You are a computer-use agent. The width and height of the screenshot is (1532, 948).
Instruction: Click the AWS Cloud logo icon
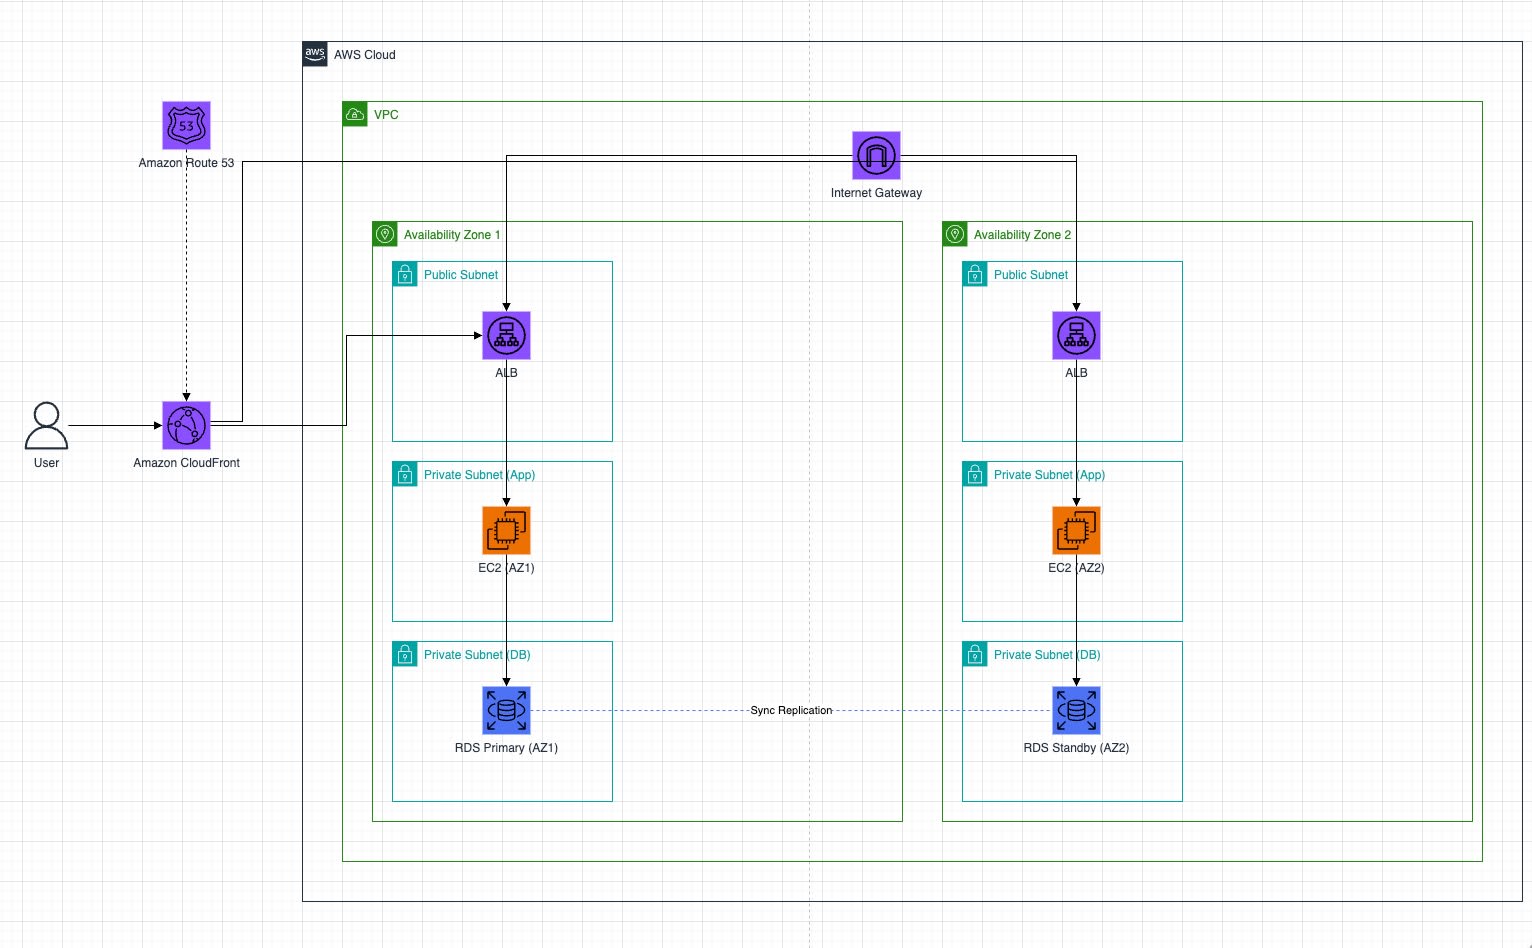click(x=315, y=54)
